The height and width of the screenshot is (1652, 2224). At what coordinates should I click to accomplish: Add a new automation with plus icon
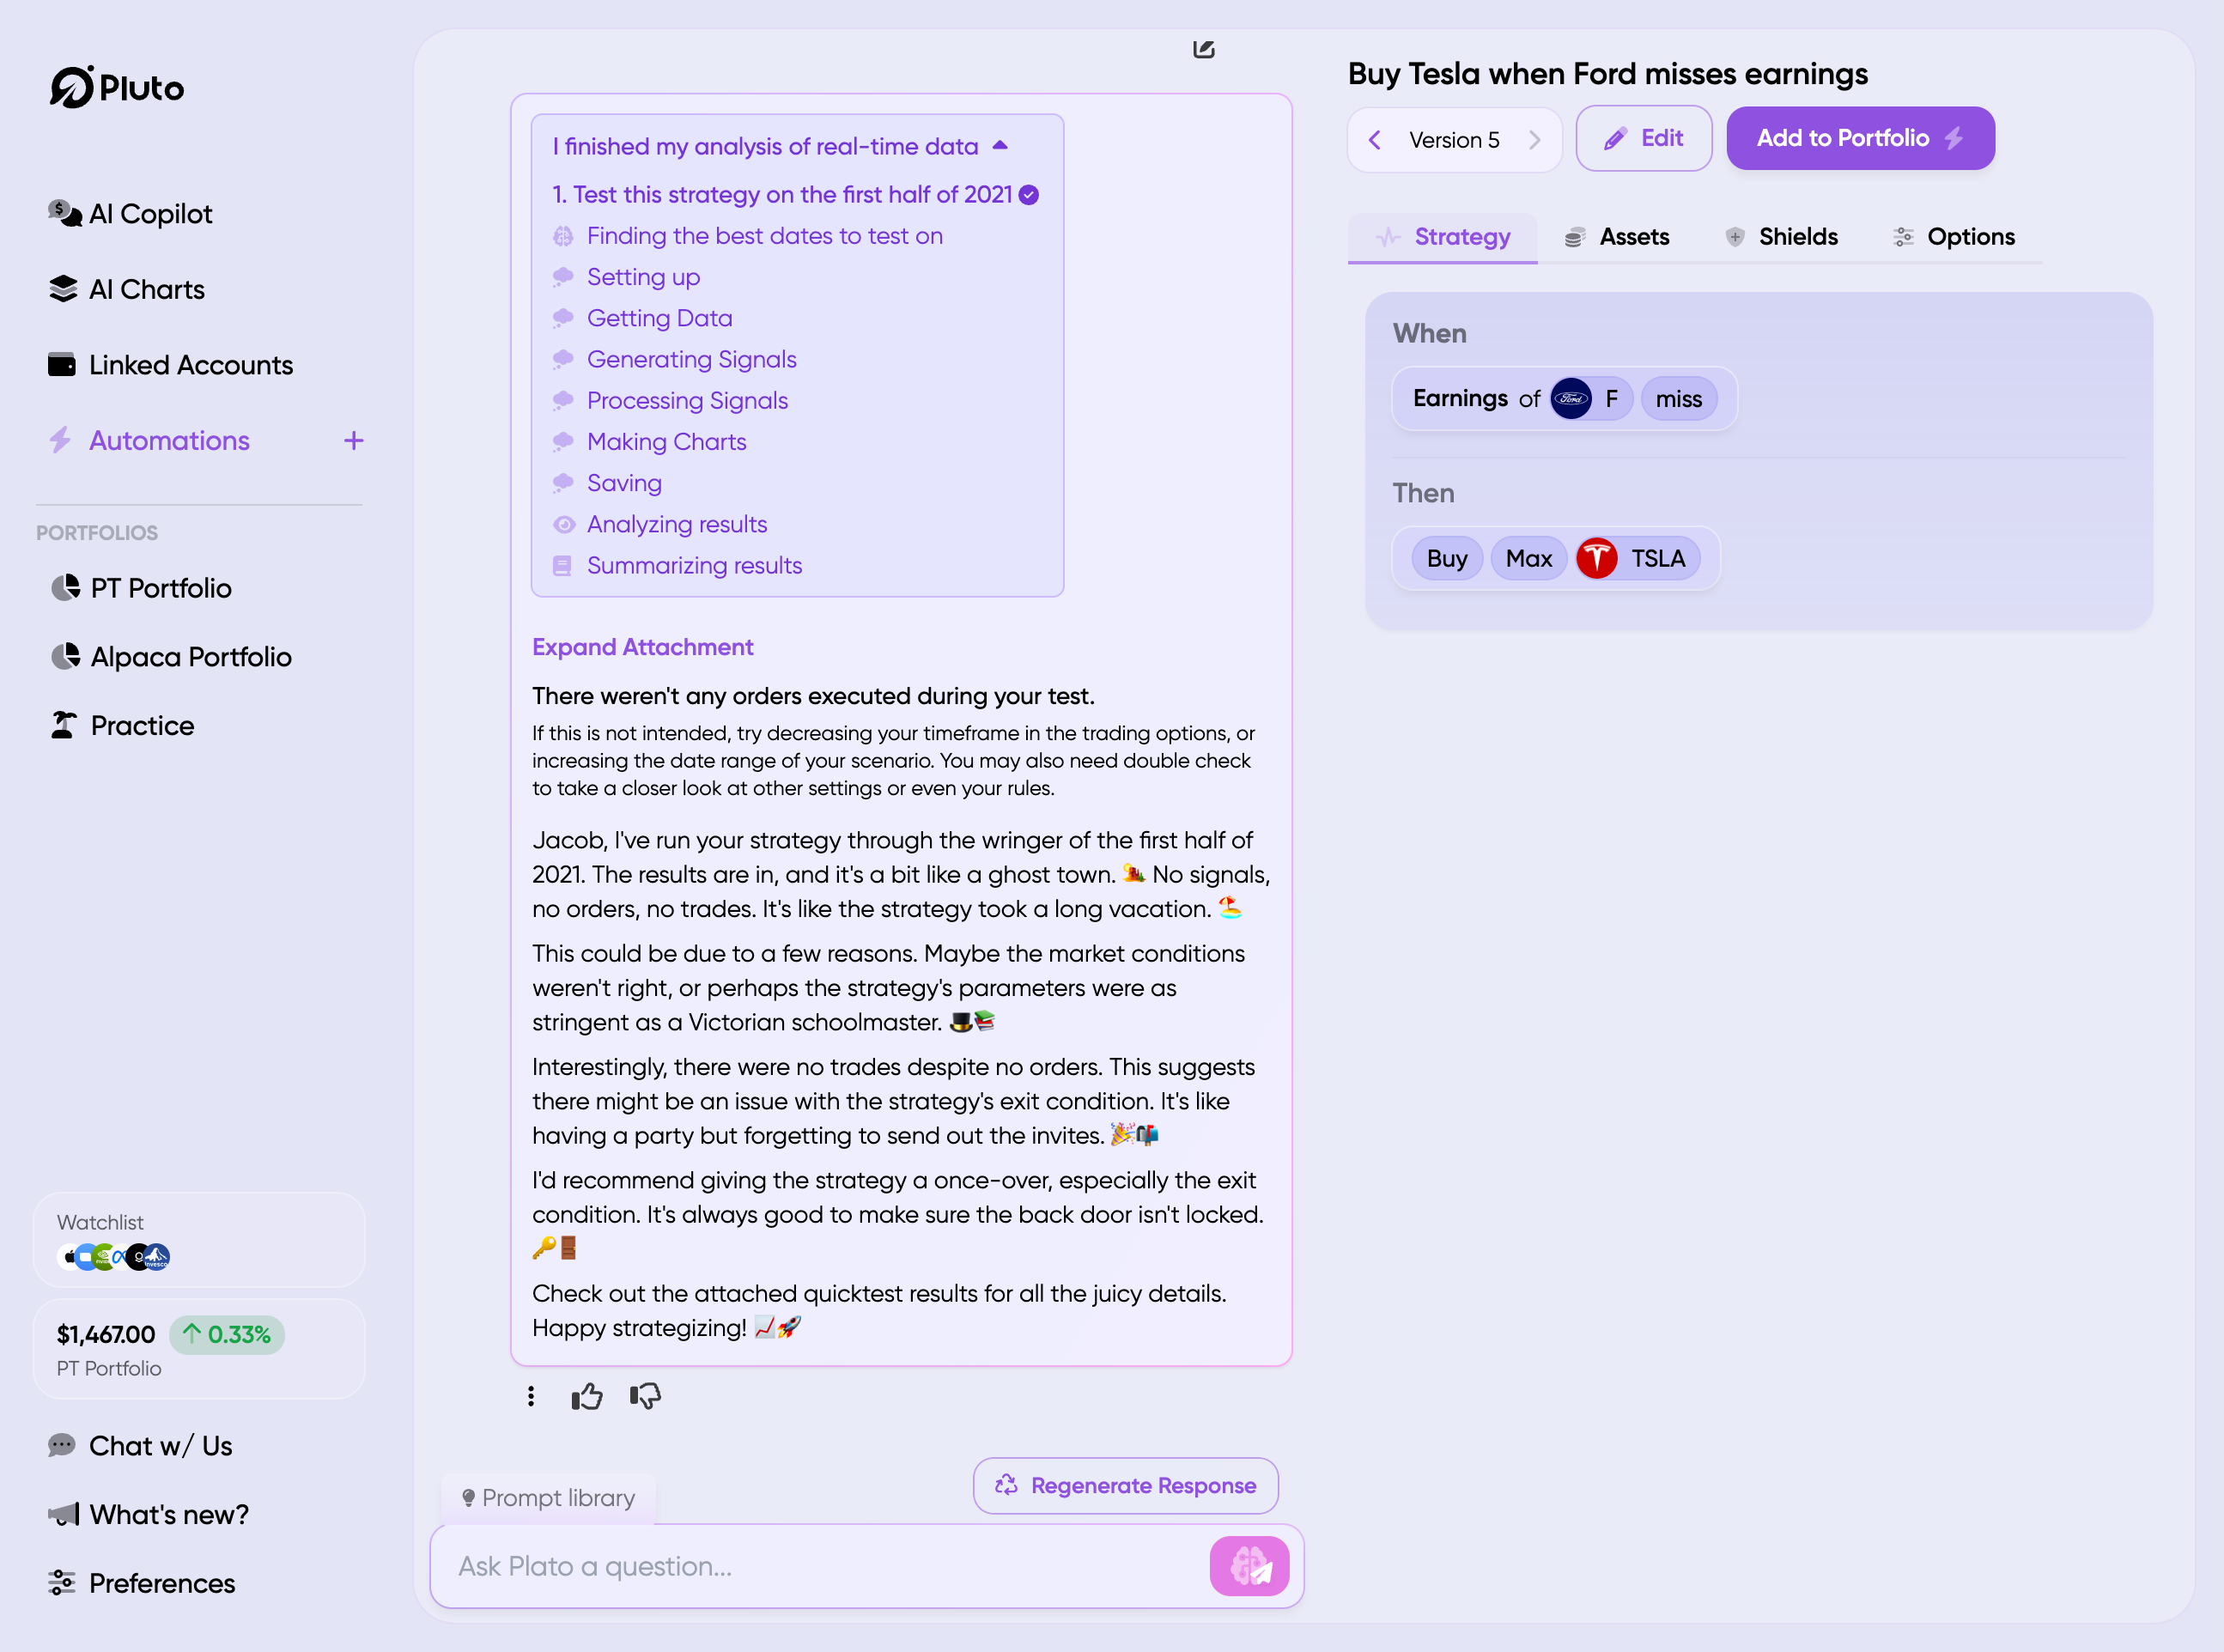353,441
